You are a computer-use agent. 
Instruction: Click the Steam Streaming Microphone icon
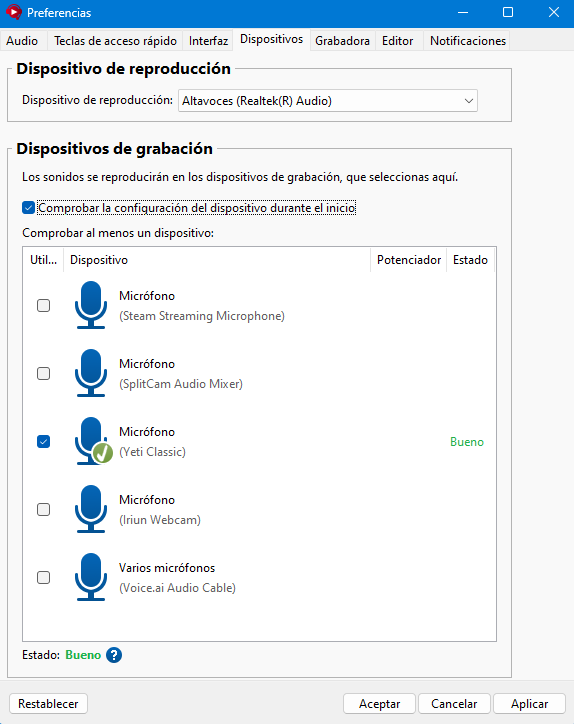click(91, 305)
